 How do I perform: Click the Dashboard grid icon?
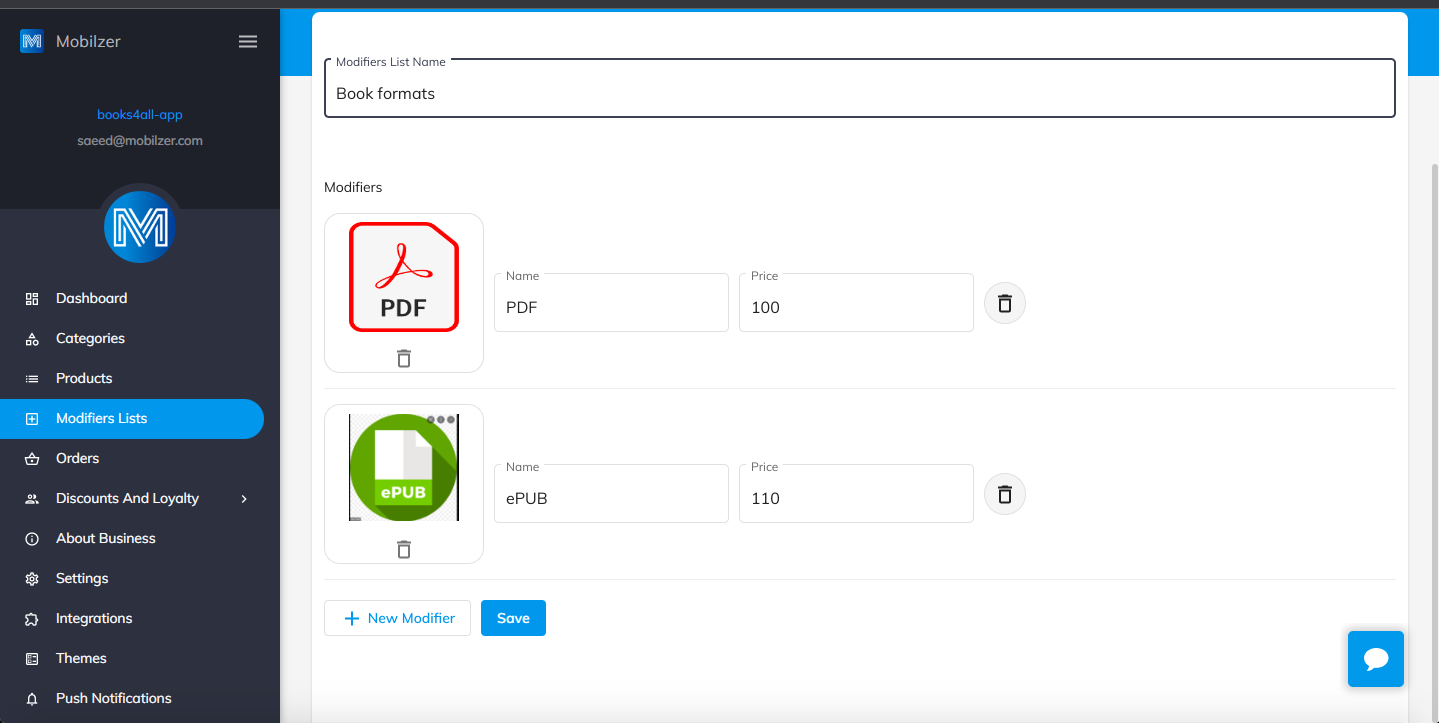(x=32, y=298)
